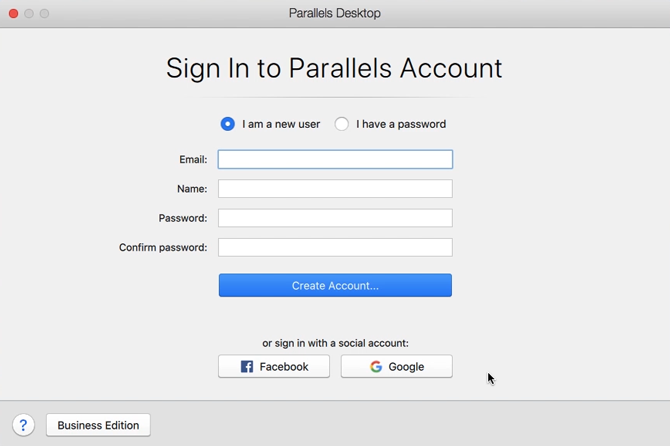Click the Google "G" logo icon
Viewport: 670px width, 446px height.
[x=376, y=367]
